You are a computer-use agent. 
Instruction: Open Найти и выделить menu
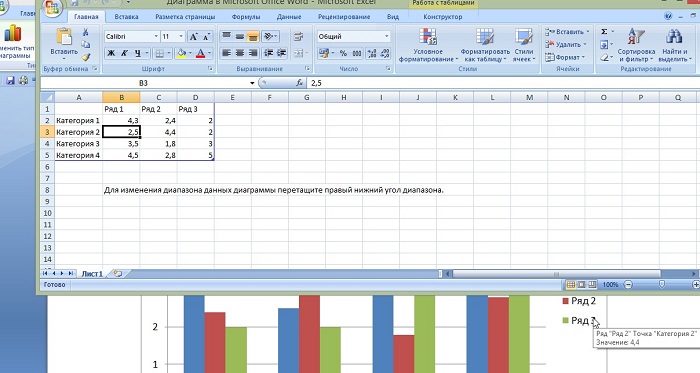pyautogui.click(x=674, y=45)
